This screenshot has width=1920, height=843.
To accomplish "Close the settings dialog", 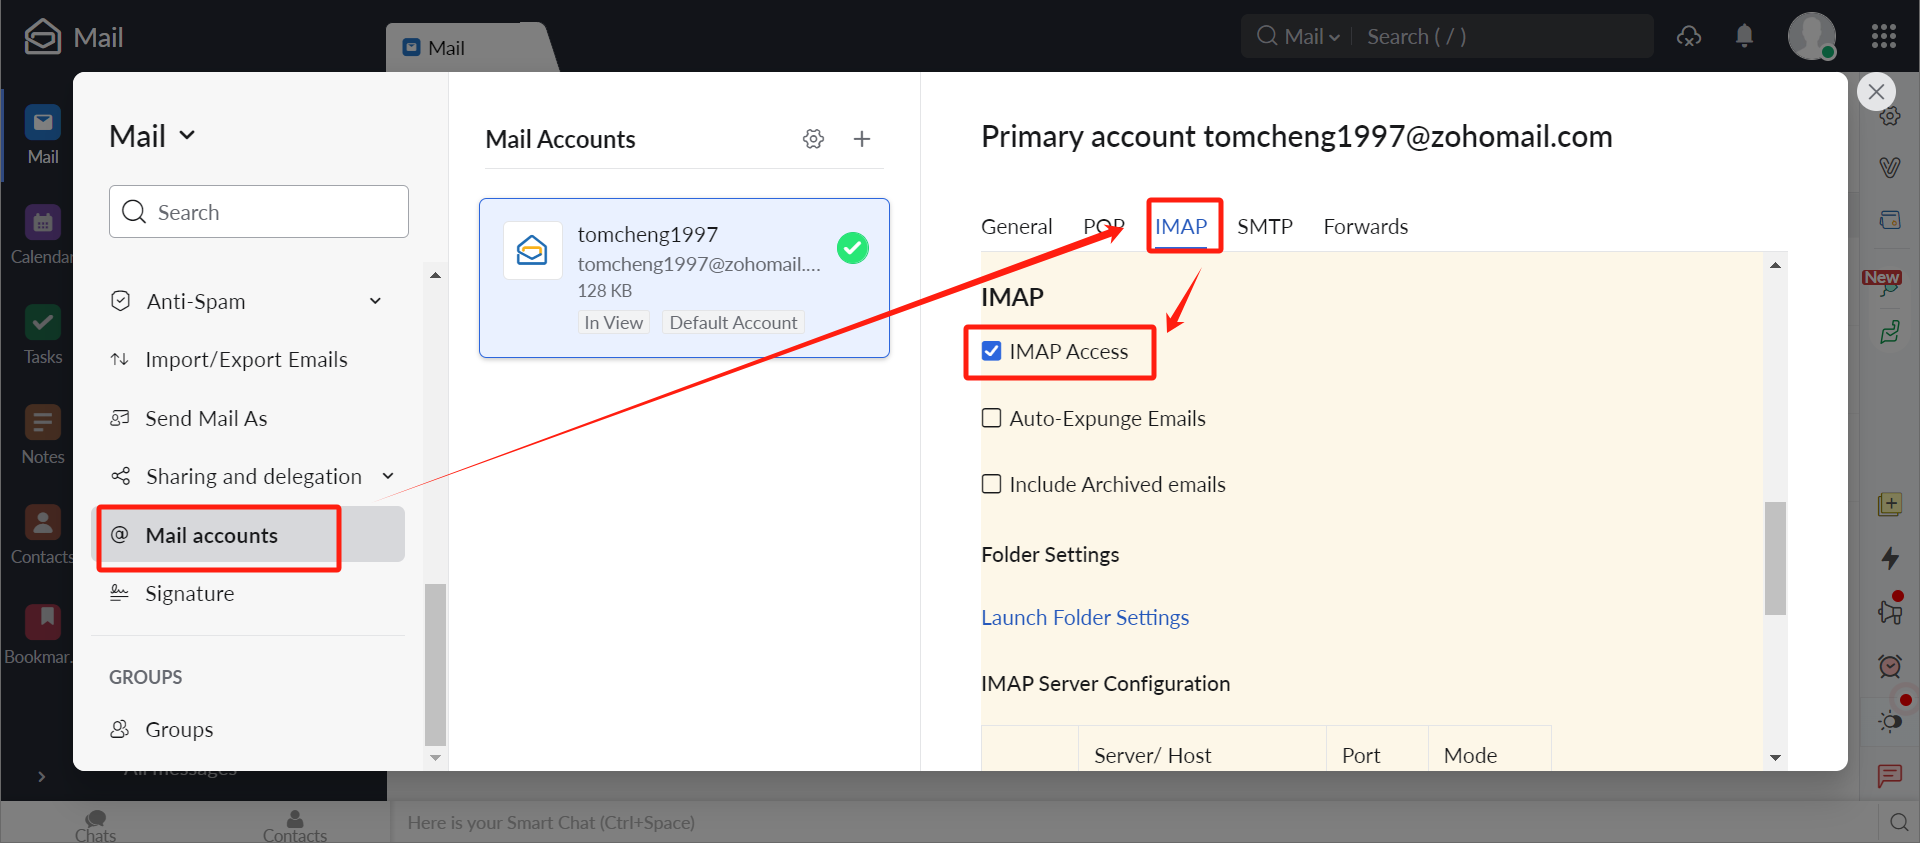I will pyautogui.click(x=1876, y=92).
